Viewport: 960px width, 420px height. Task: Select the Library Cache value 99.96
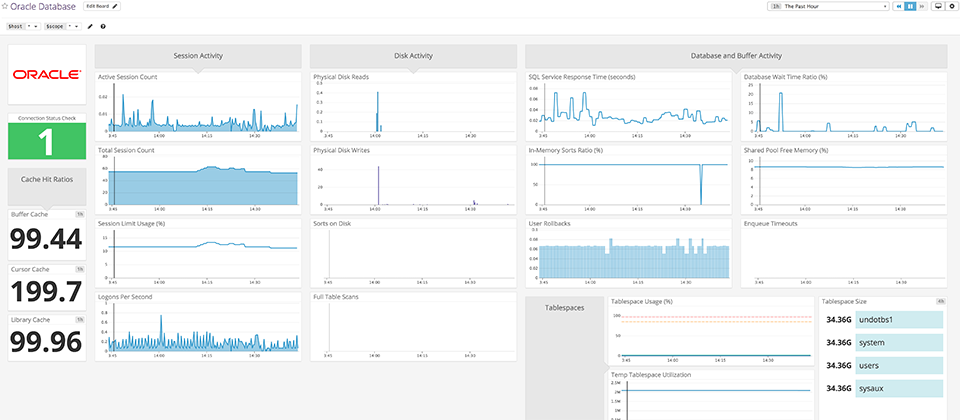(x=46, y=342)
